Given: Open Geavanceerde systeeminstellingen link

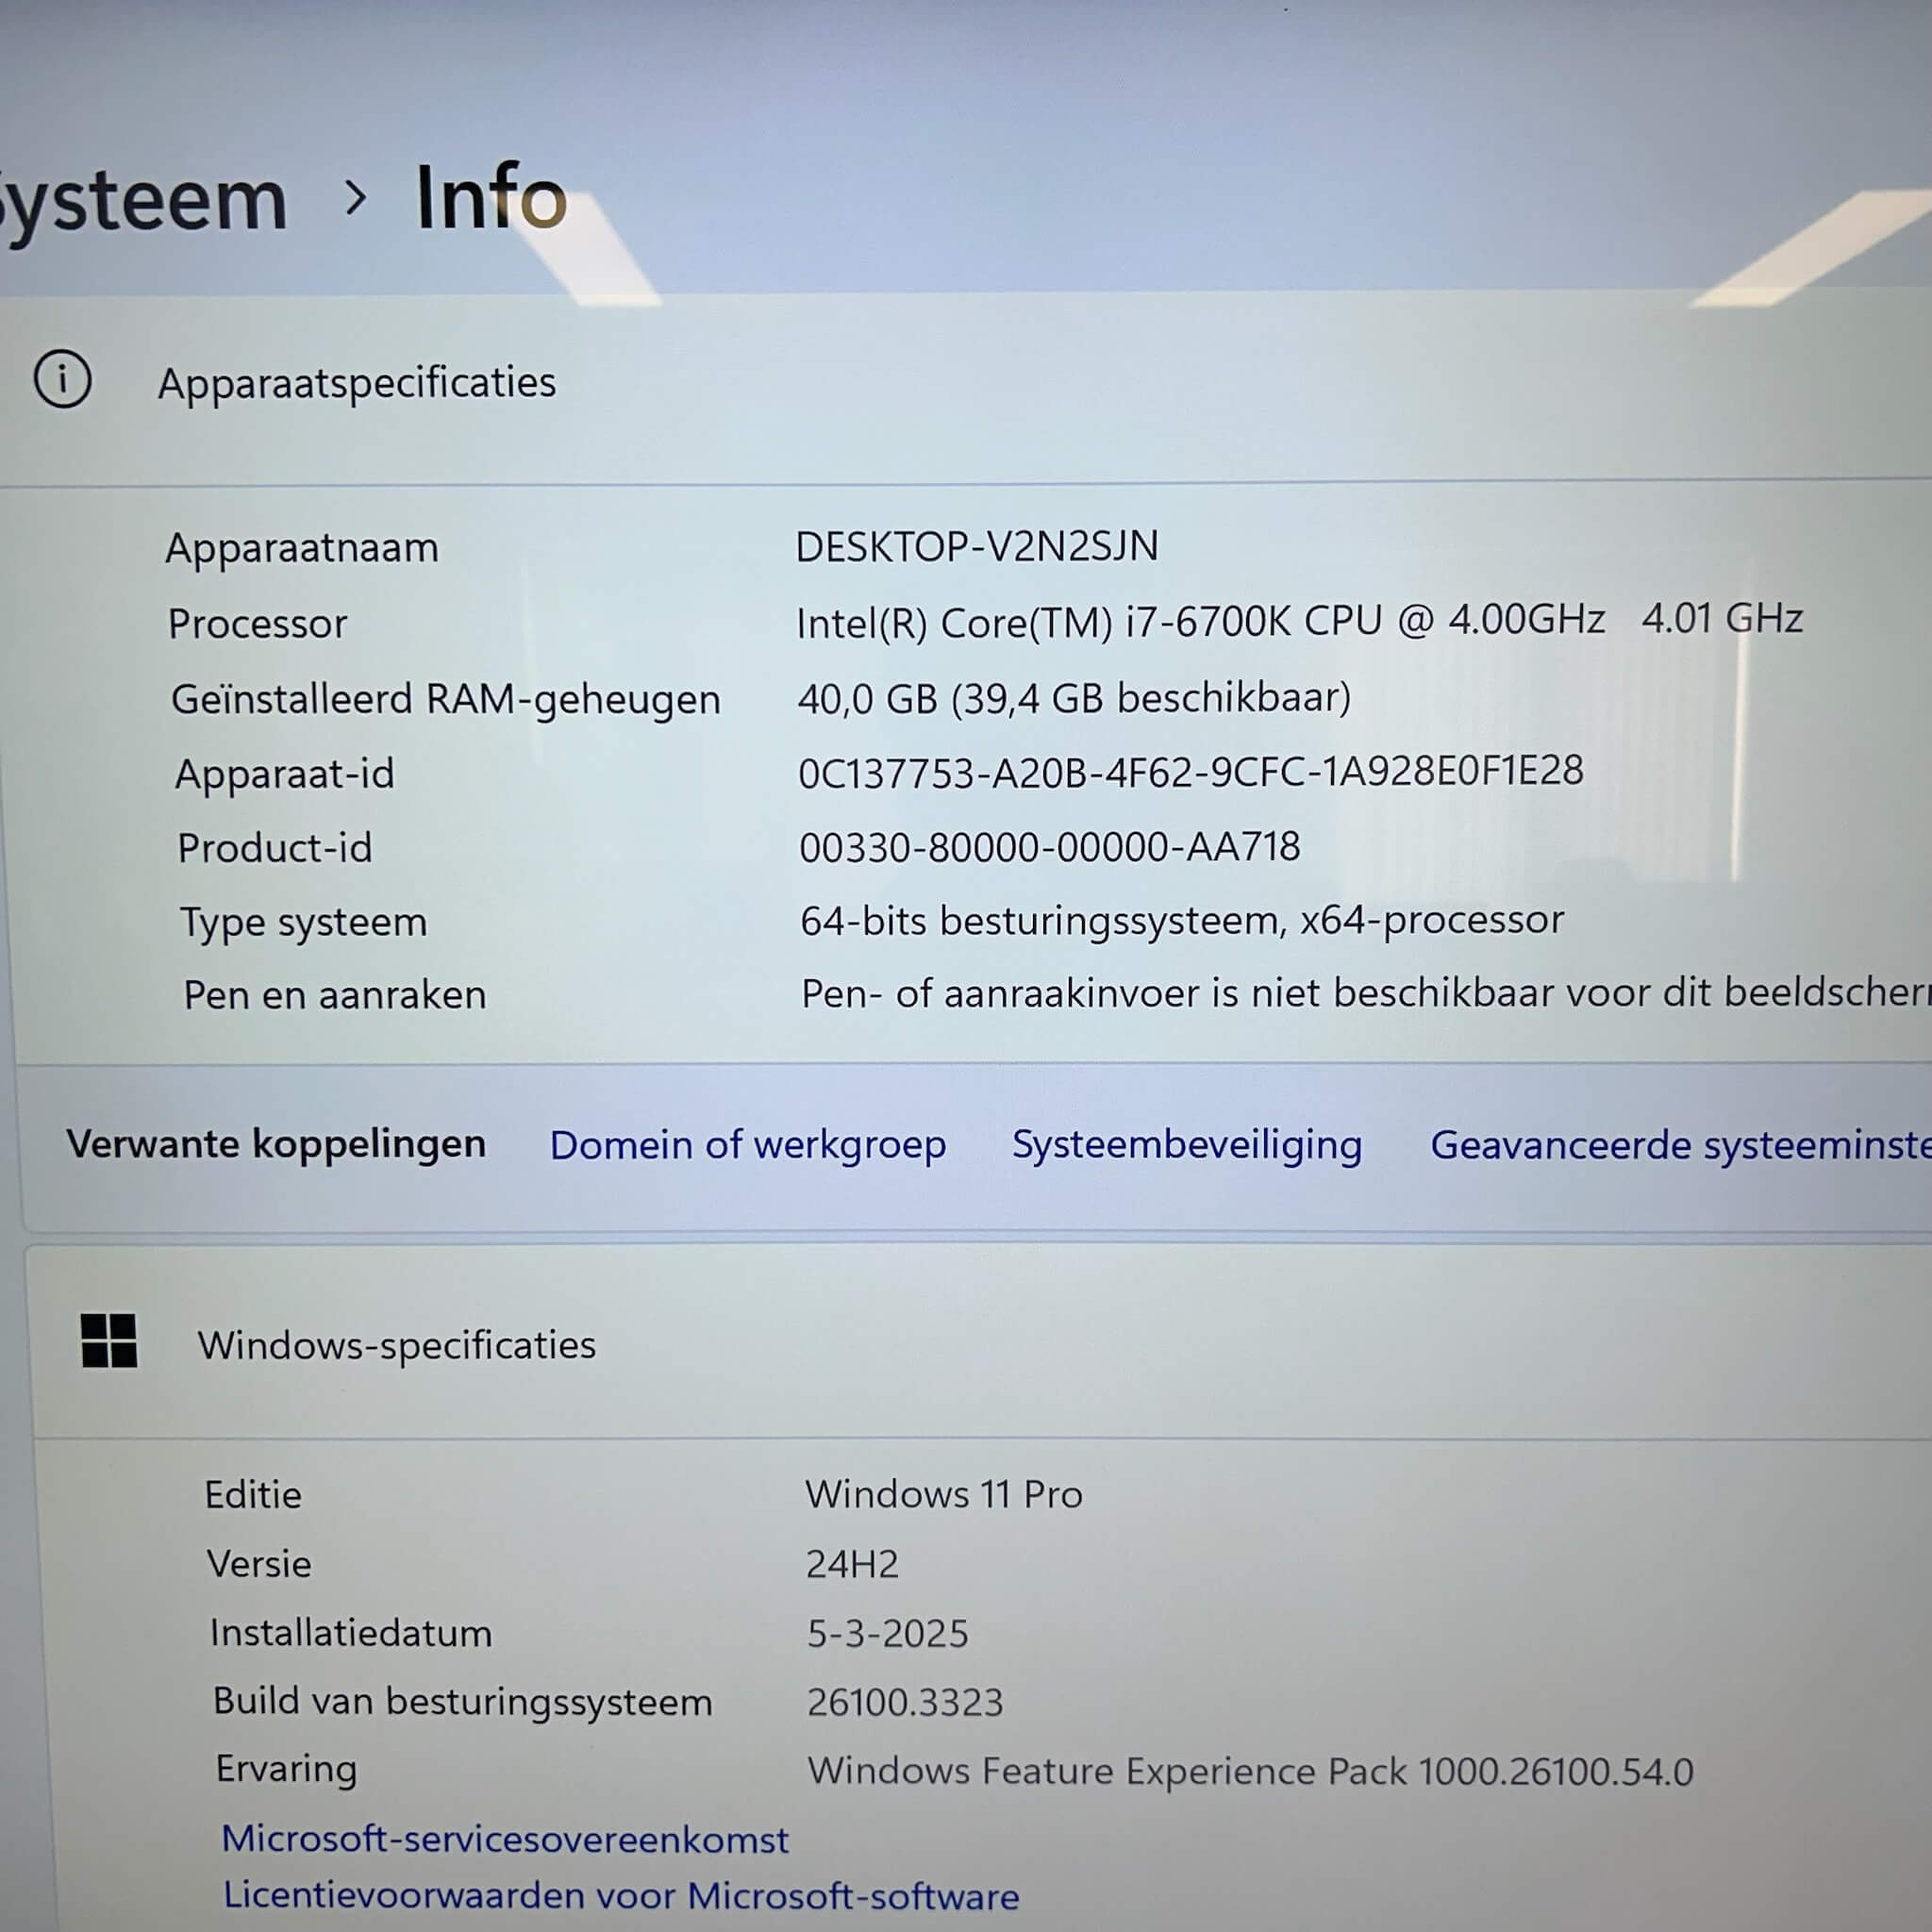Looking at the screenshot, I should [x=1681, y=1145].
